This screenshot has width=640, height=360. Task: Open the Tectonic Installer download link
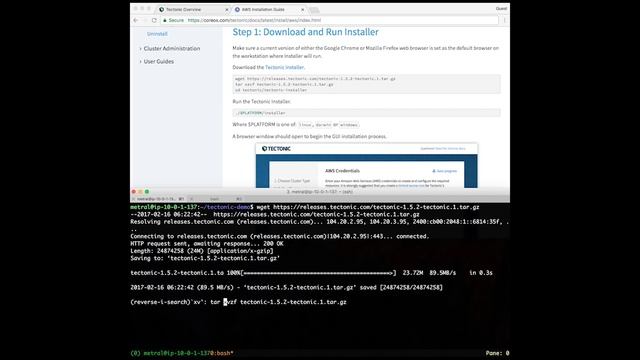coord(284,67)
